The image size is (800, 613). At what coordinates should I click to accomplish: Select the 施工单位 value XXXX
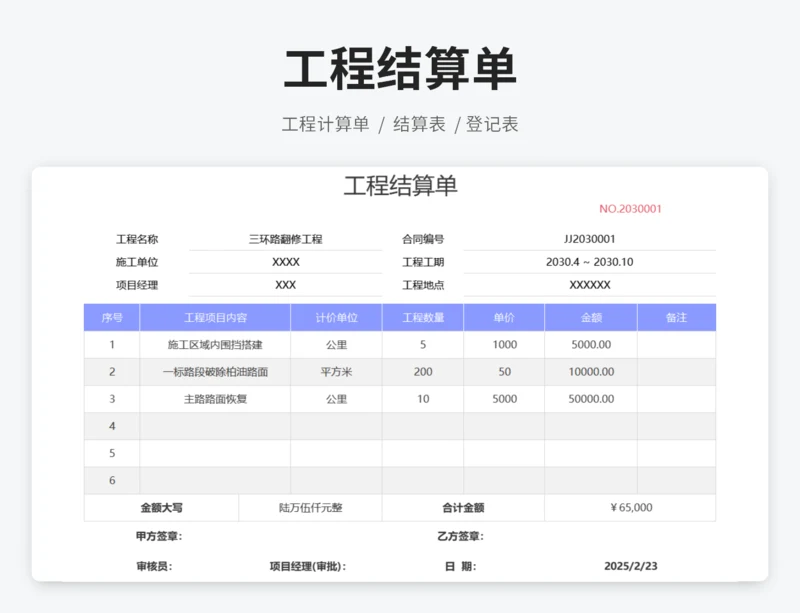coord(285,262)
